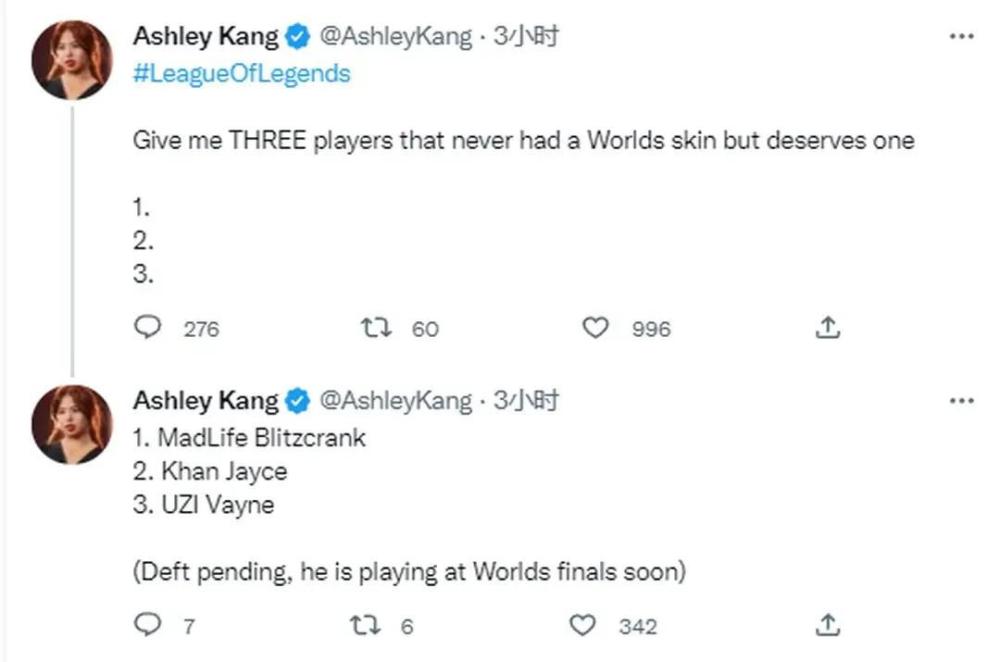
Task: Open more options menu on second tweet
Action: (960, 401)
